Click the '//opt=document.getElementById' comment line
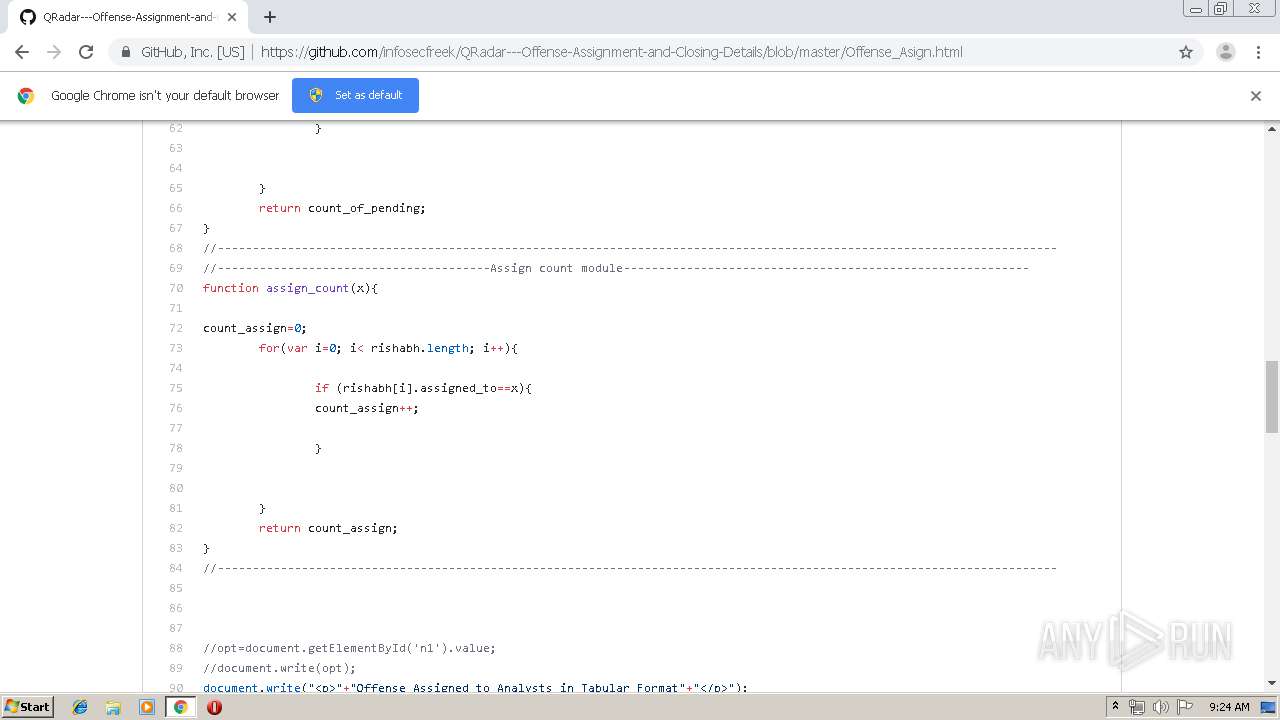 (349, 648)
